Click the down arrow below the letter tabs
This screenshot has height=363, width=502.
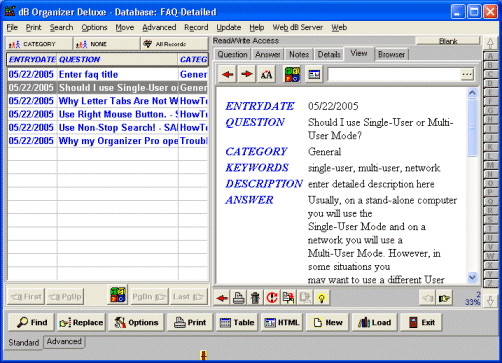pos(490,301)
